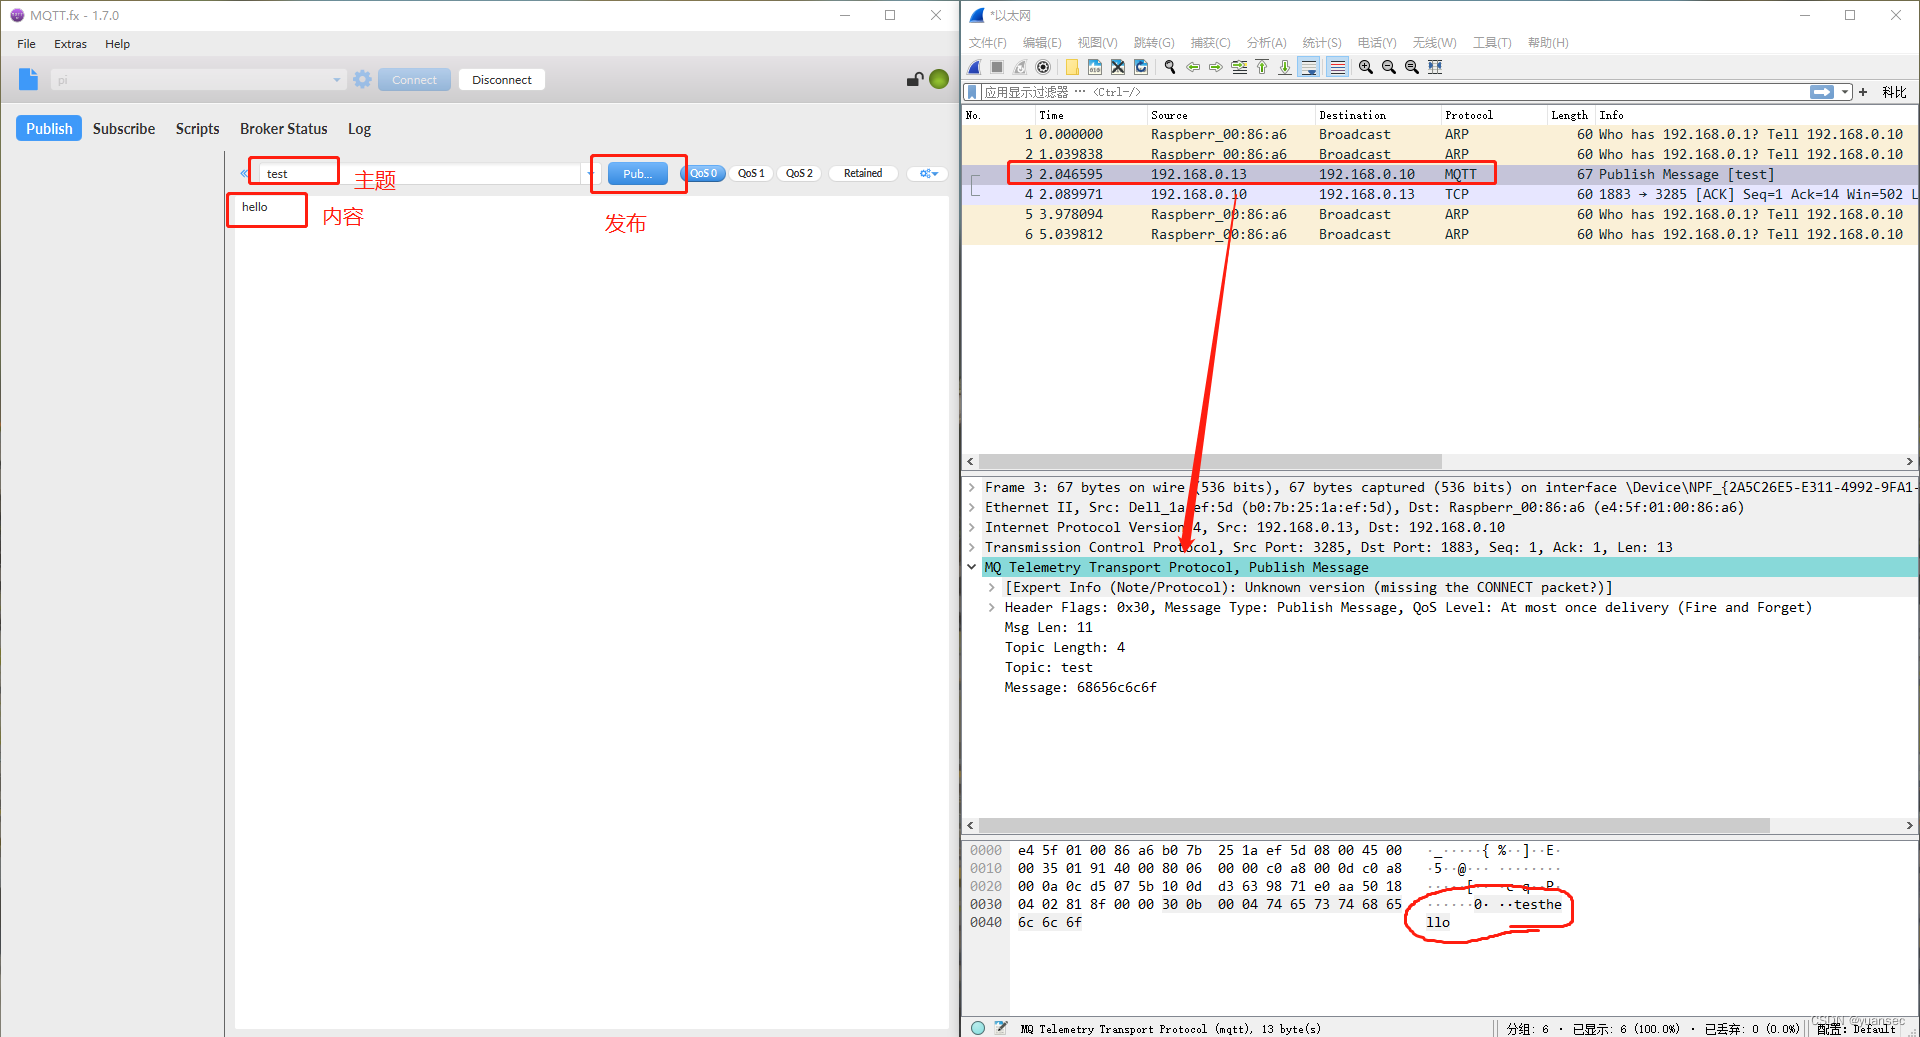Click the Connect button
The width and height of the screenshot is (1920, 1037).
tap(414, 80)
